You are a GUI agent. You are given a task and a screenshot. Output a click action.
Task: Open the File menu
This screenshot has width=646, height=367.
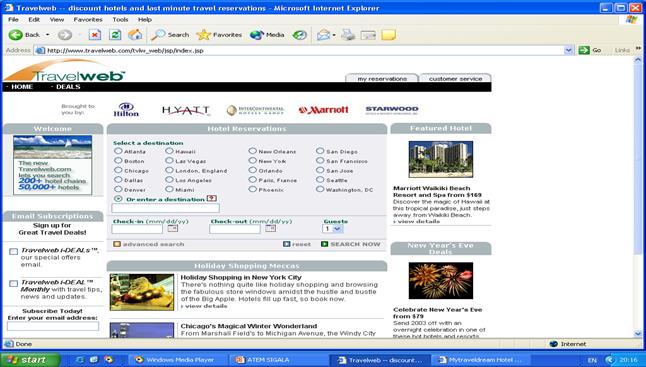[13, 19]
